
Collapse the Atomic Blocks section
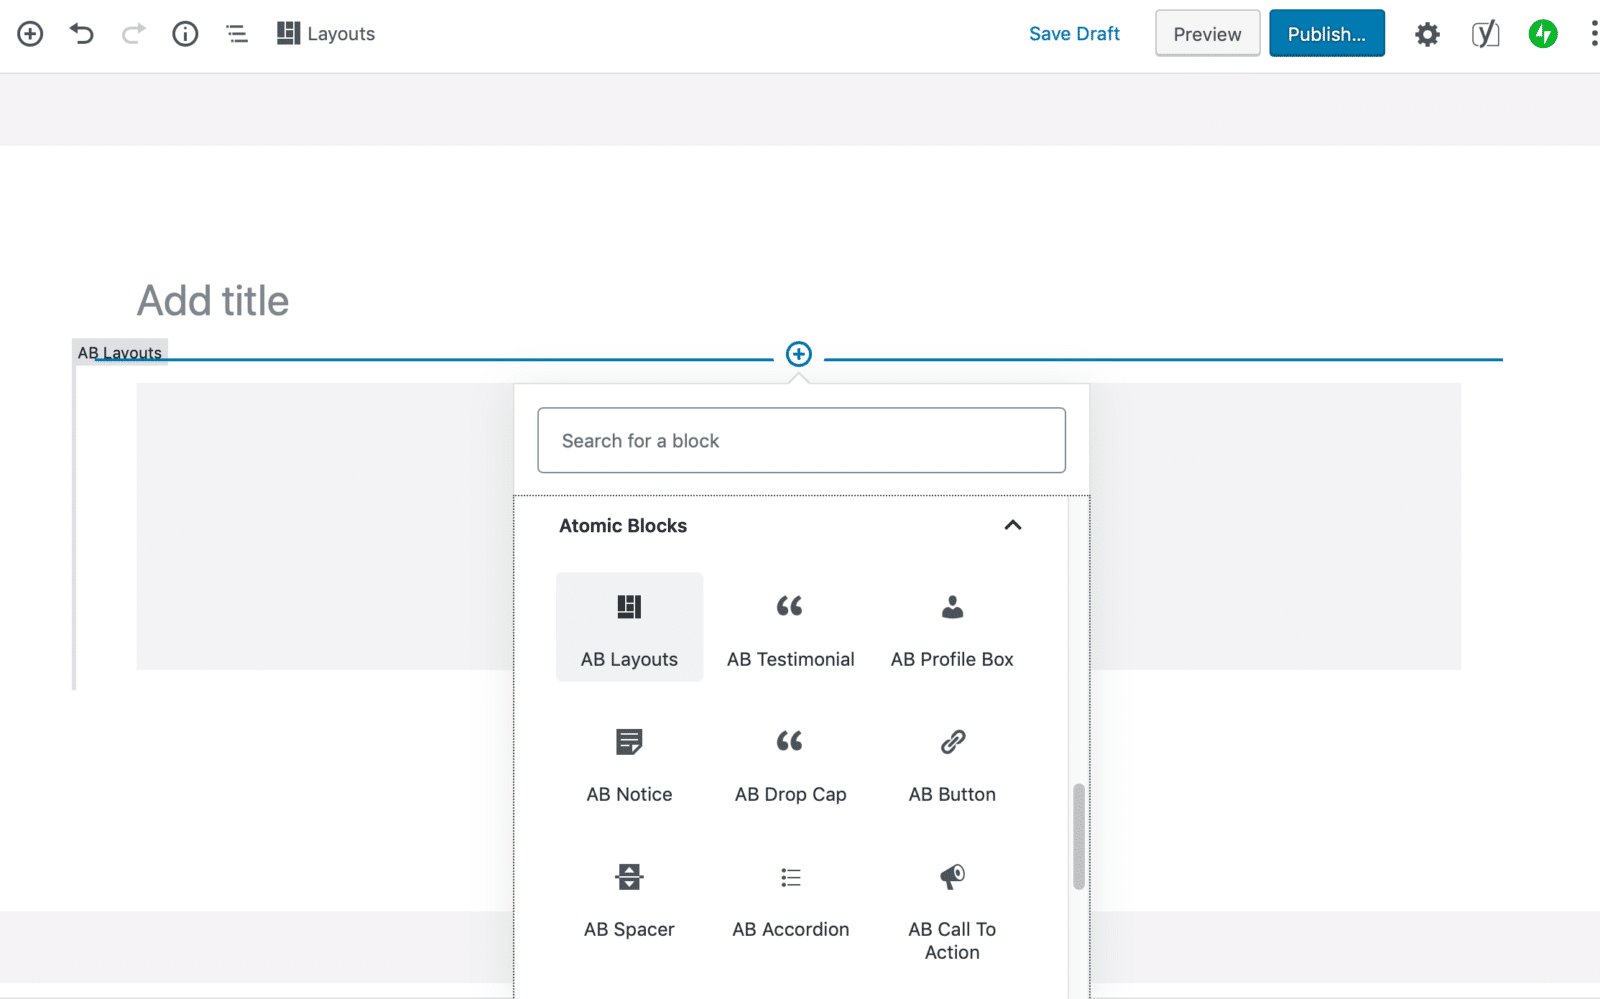[1013, 525]
